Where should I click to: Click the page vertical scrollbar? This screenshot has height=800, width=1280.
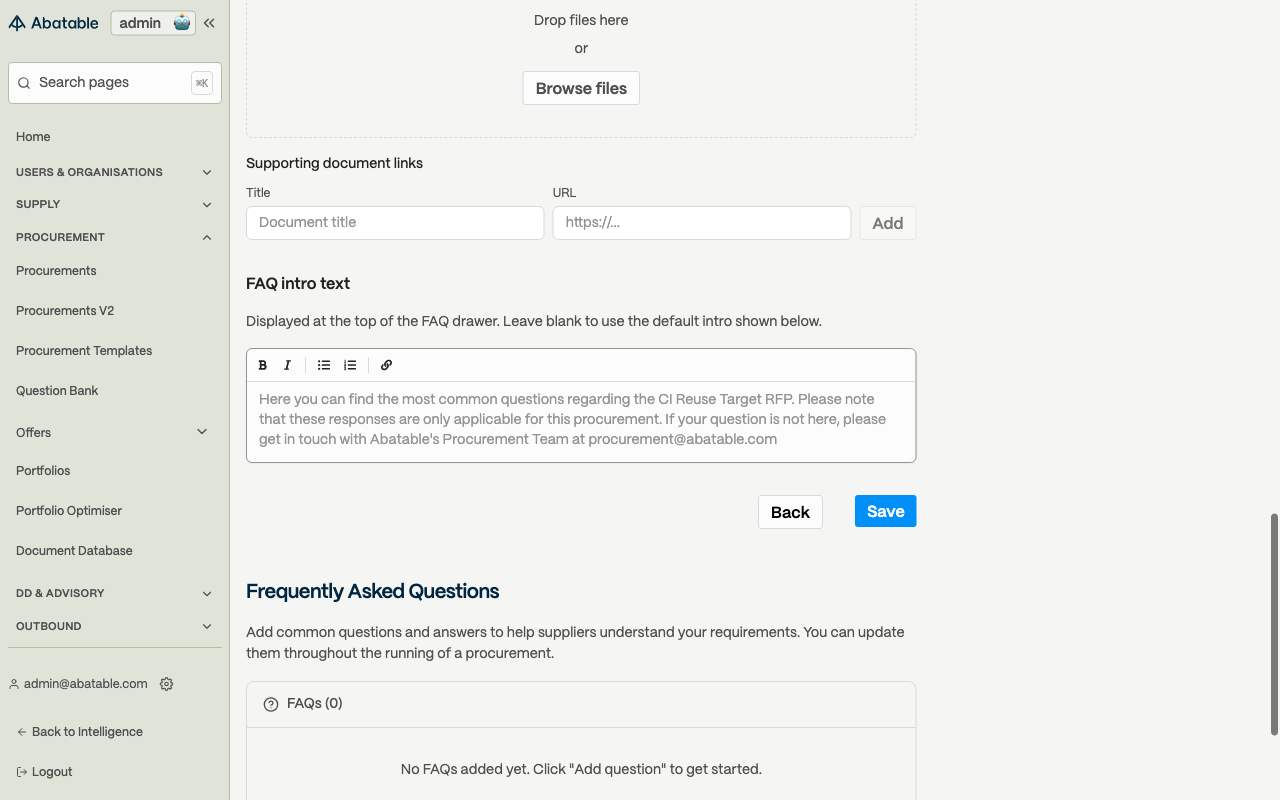tap(1274, 625)
